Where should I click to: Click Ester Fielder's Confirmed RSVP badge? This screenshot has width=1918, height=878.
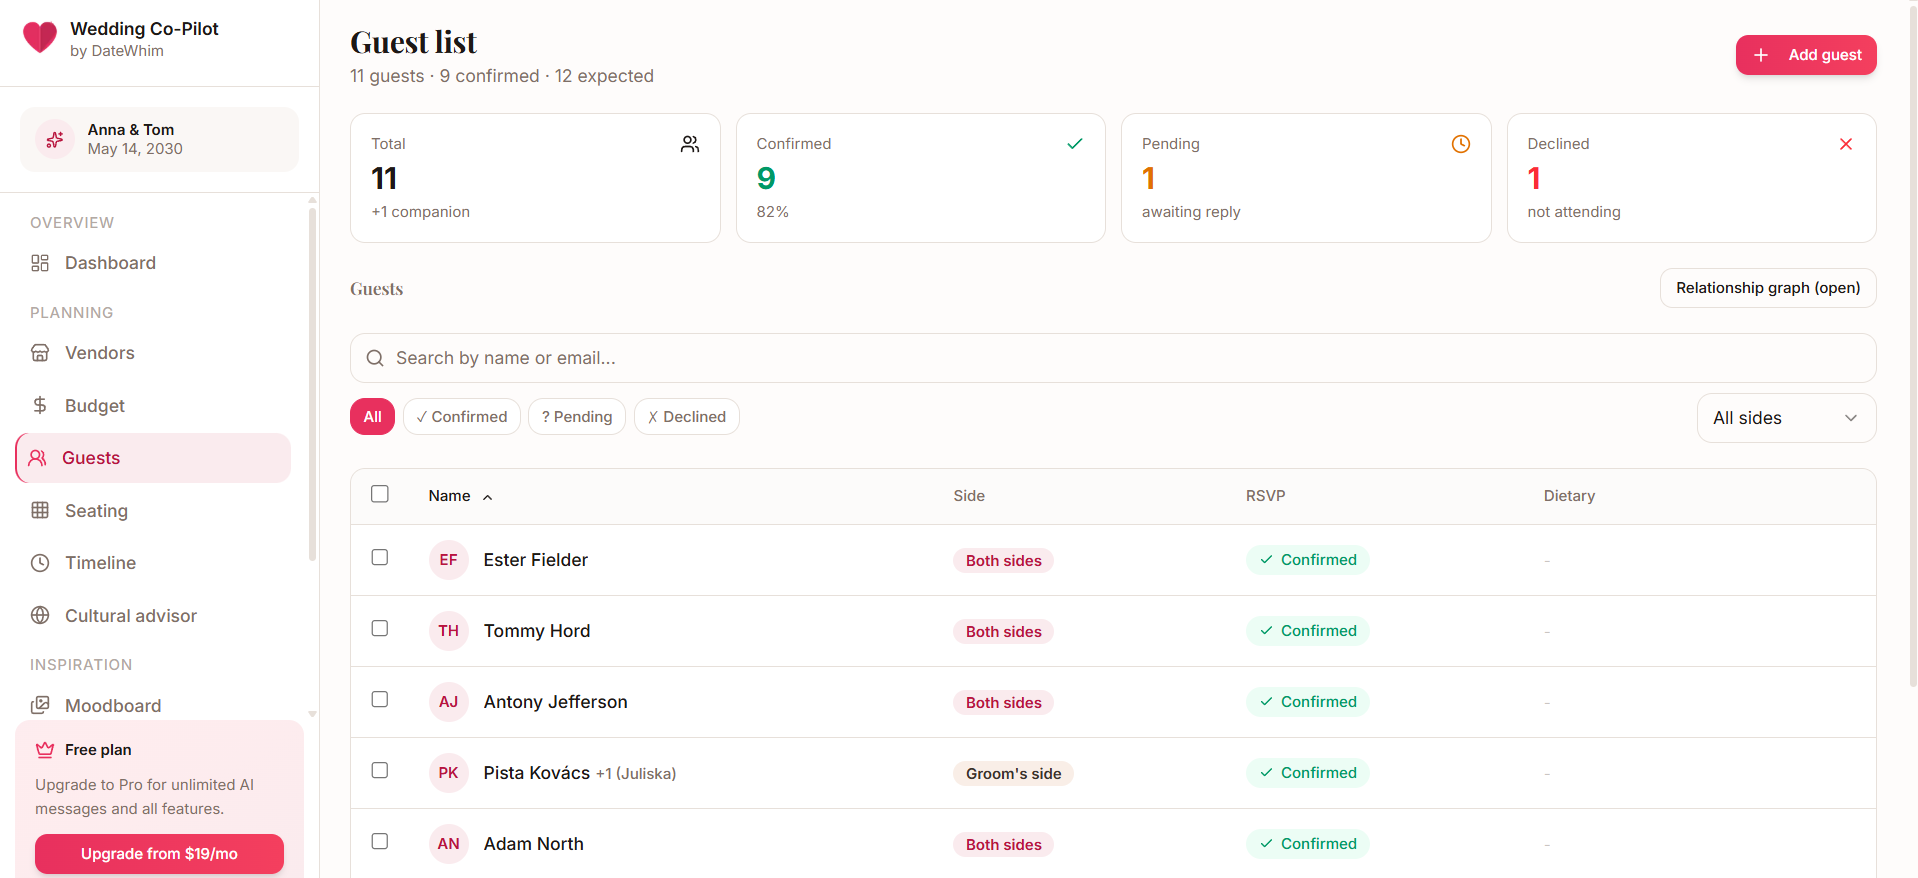coord(1308,560)
